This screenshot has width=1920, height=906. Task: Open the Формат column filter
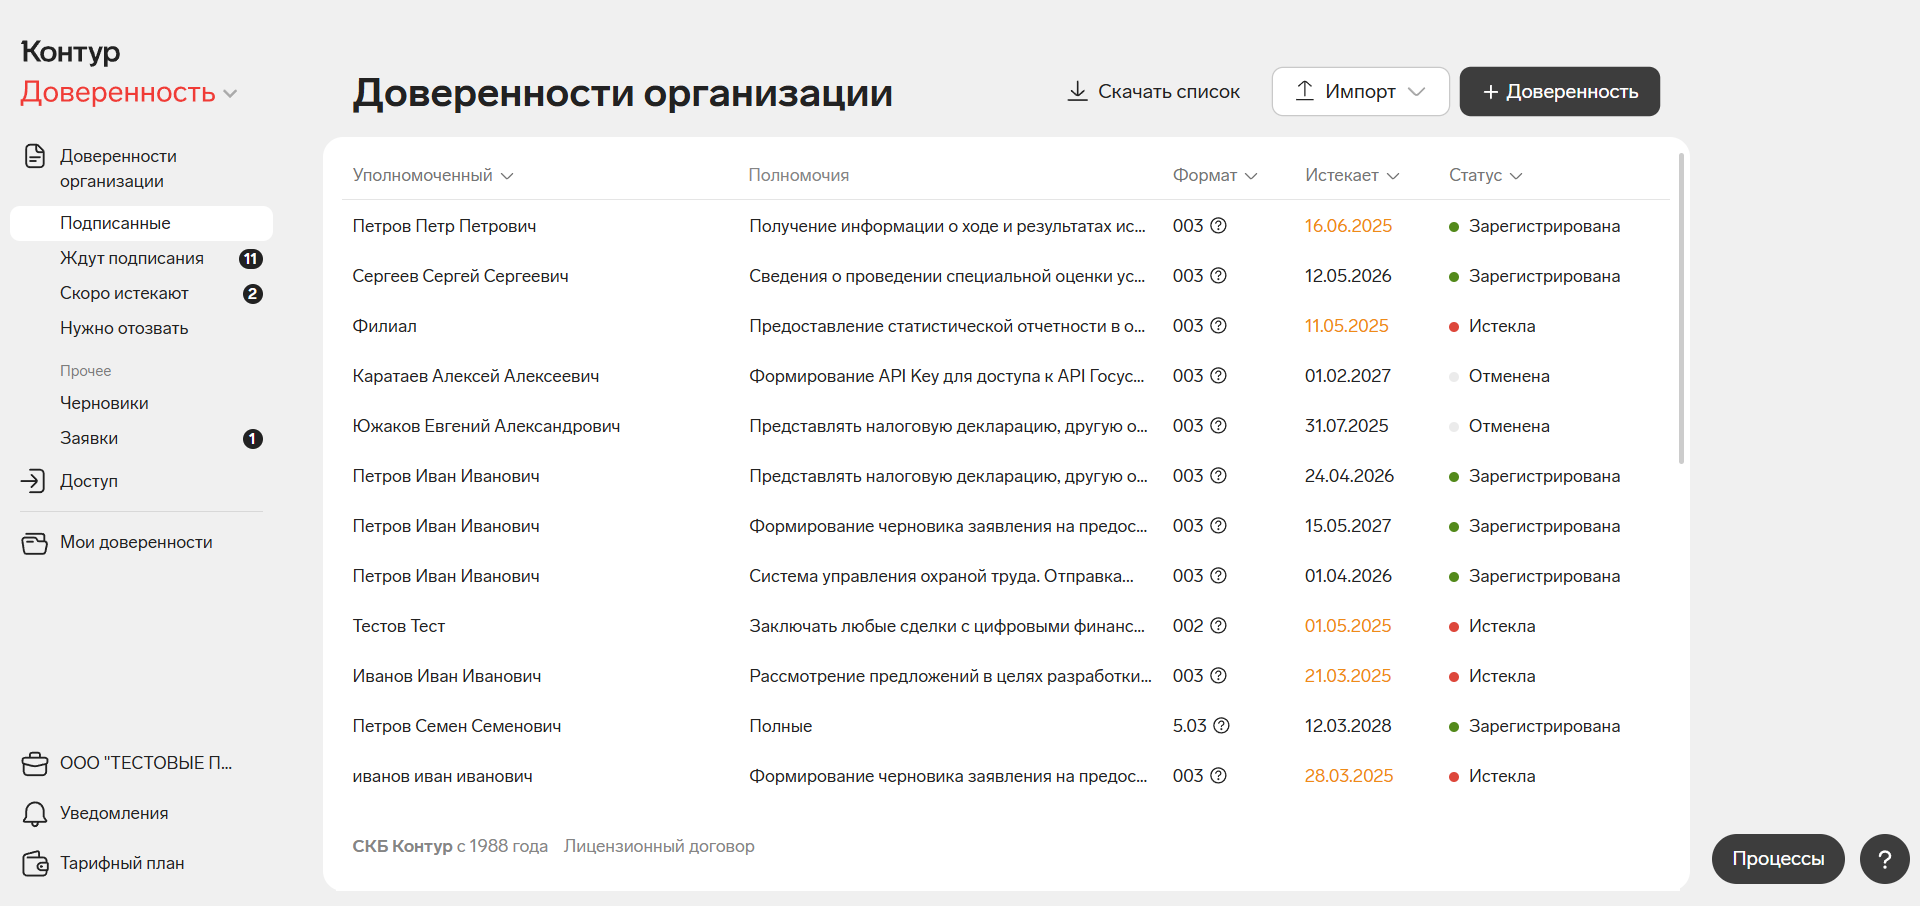[x=1215, y=175]
